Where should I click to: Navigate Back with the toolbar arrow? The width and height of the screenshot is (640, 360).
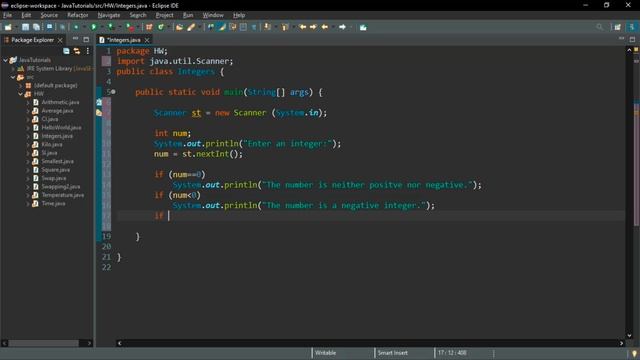[325, 27]
